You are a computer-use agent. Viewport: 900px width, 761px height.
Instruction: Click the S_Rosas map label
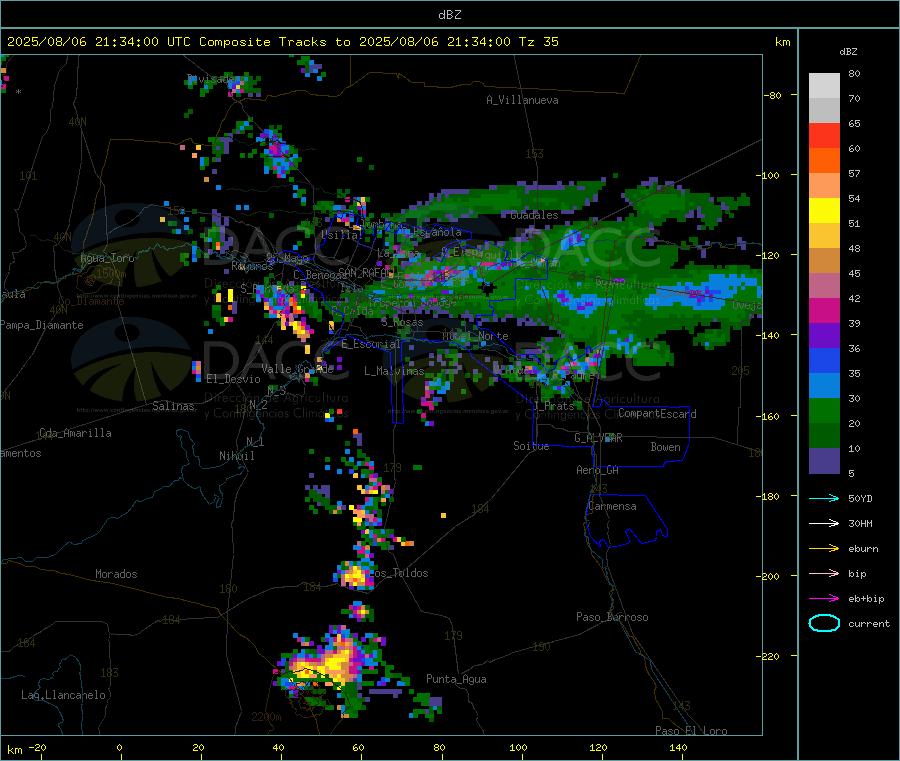tap(402, 323)
